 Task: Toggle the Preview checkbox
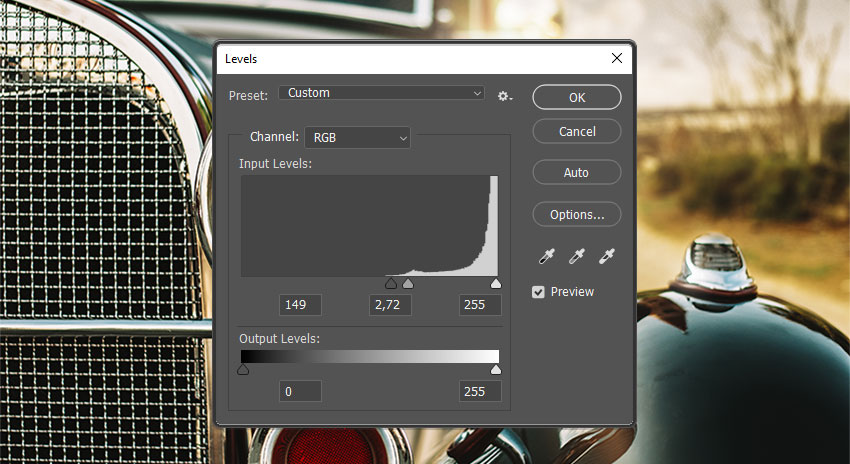pos(538,292)
